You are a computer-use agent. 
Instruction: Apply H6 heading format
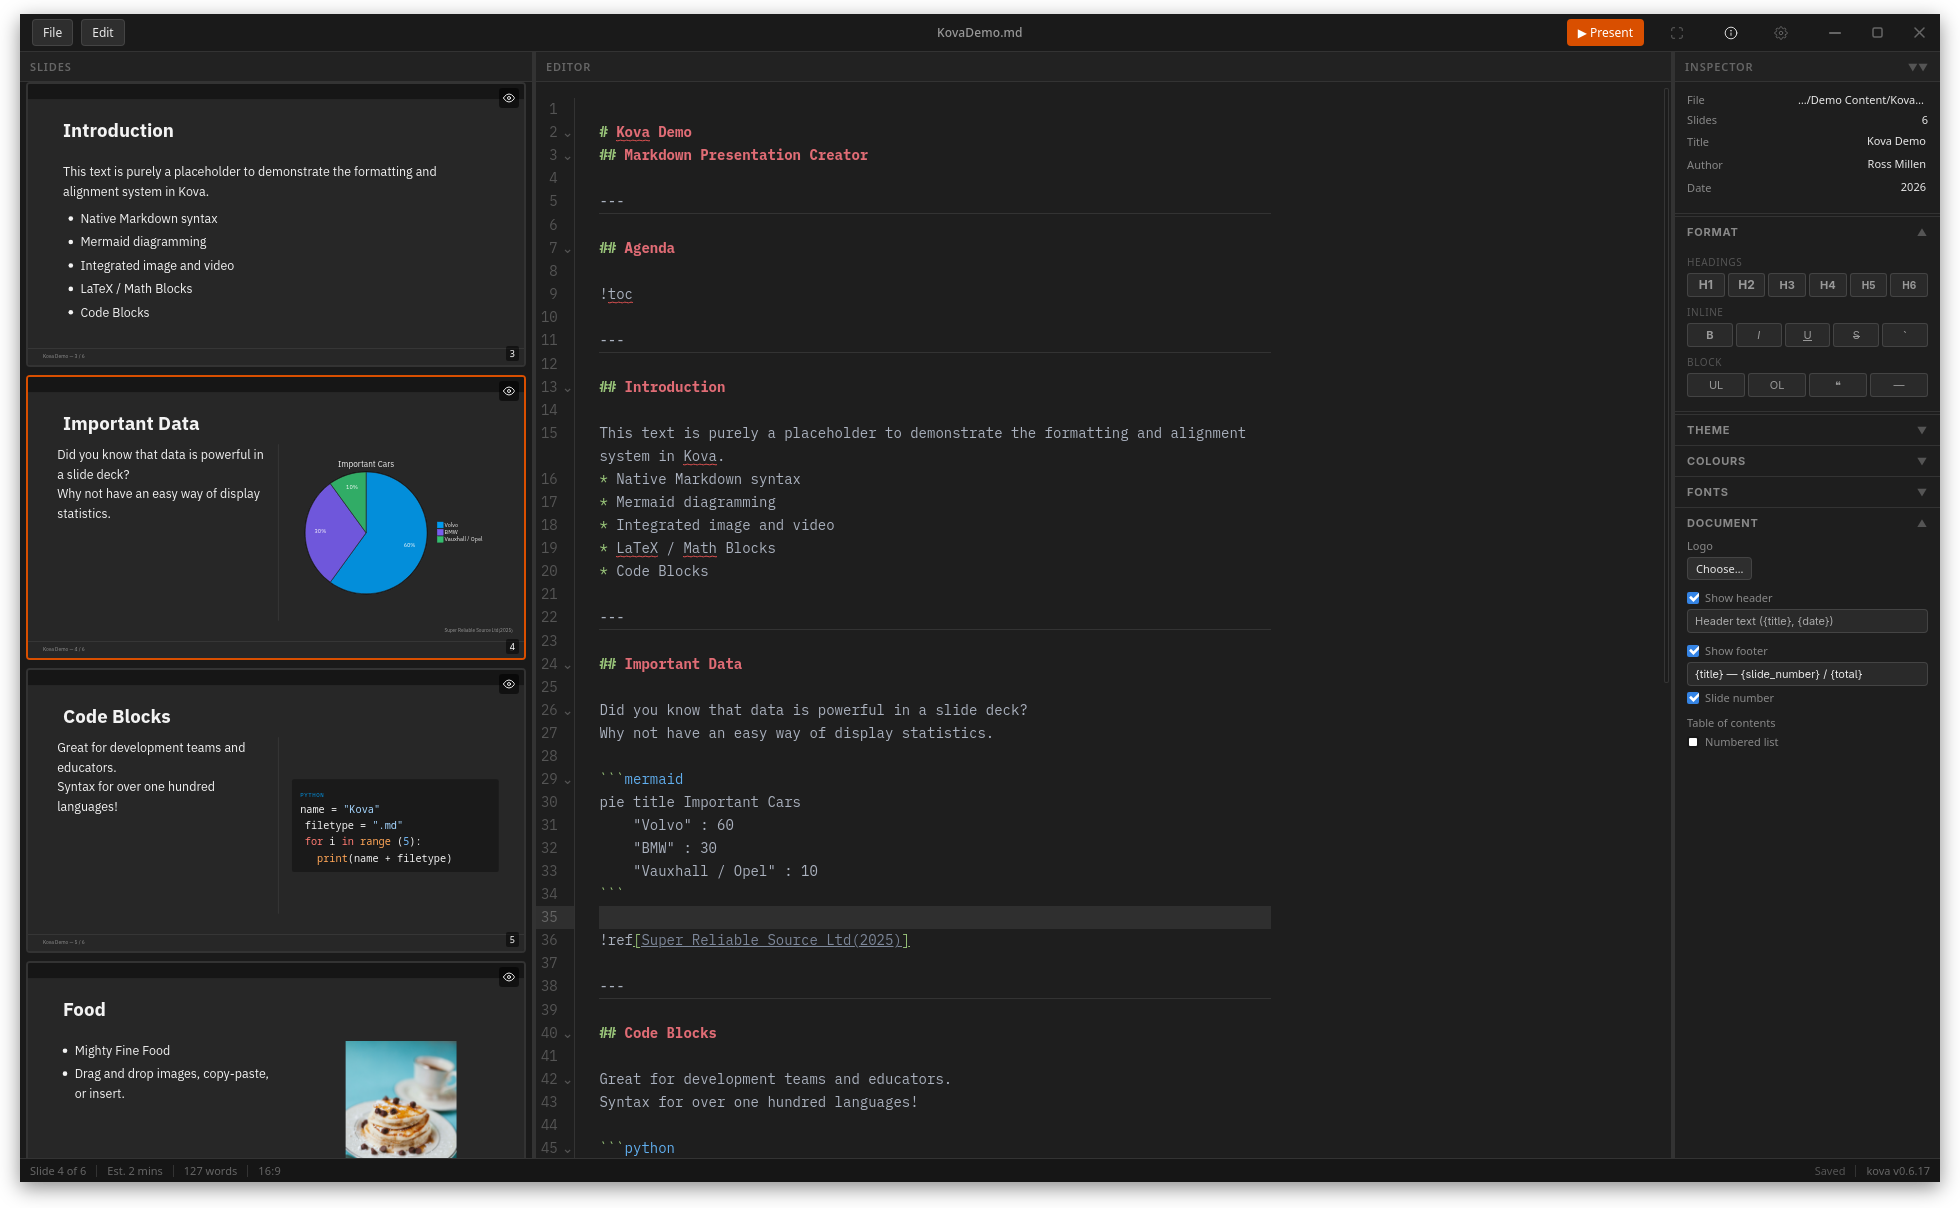click(x=1909, y=285)
